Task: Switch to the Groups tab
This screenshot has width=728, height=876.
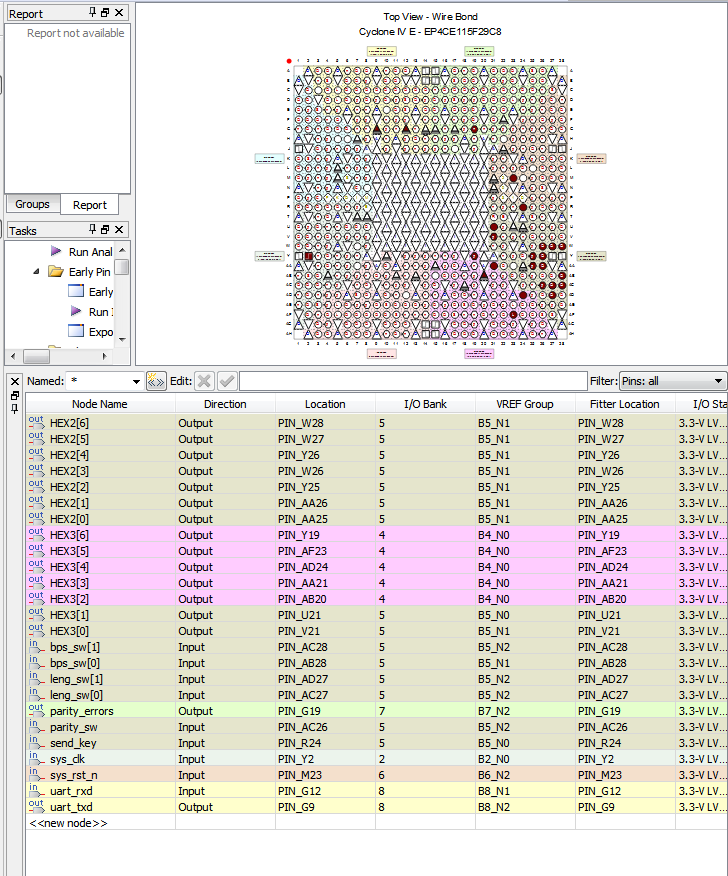Action: click(x=32, y=204)
